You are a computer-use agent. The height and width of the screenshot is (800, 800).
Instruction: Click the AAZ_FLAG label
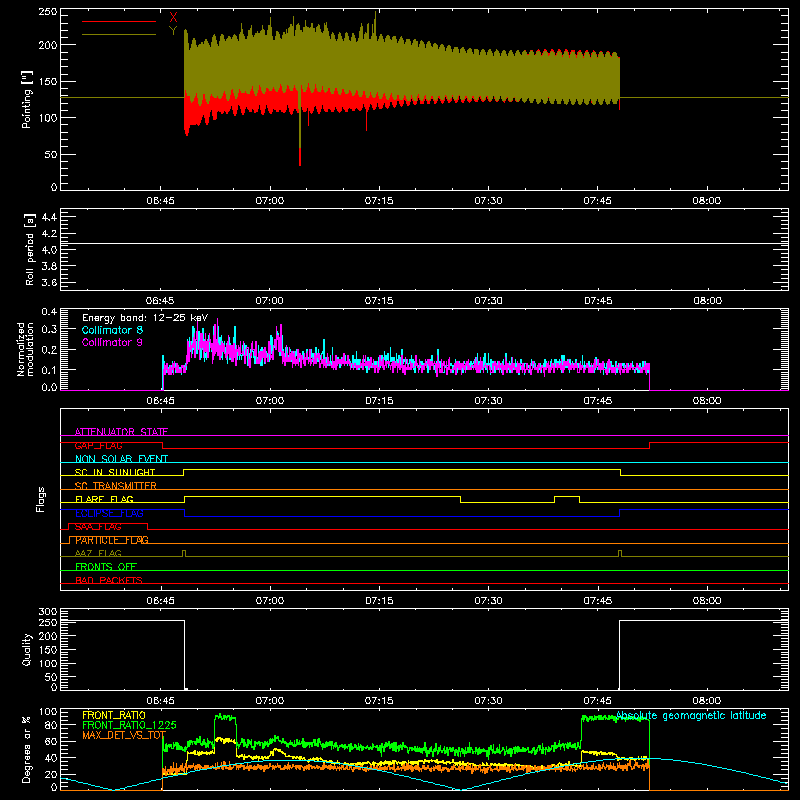98,553
